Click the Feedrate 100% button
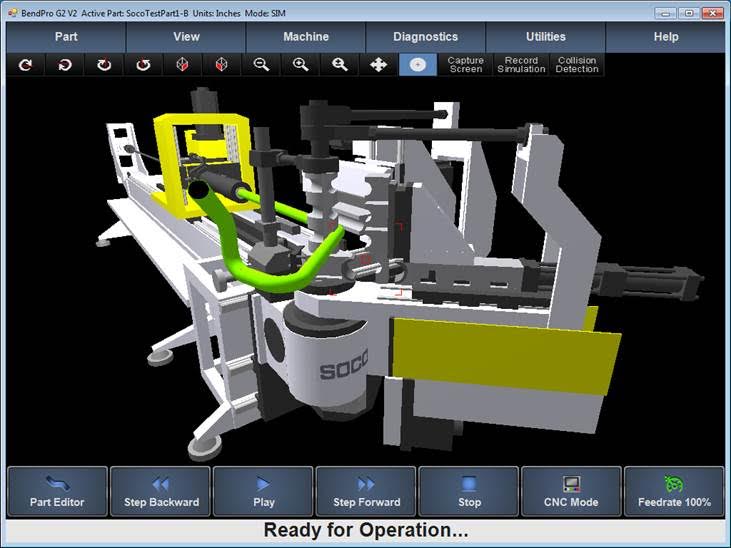This screenshot has height=548, width=731. [x=674, y=492]
